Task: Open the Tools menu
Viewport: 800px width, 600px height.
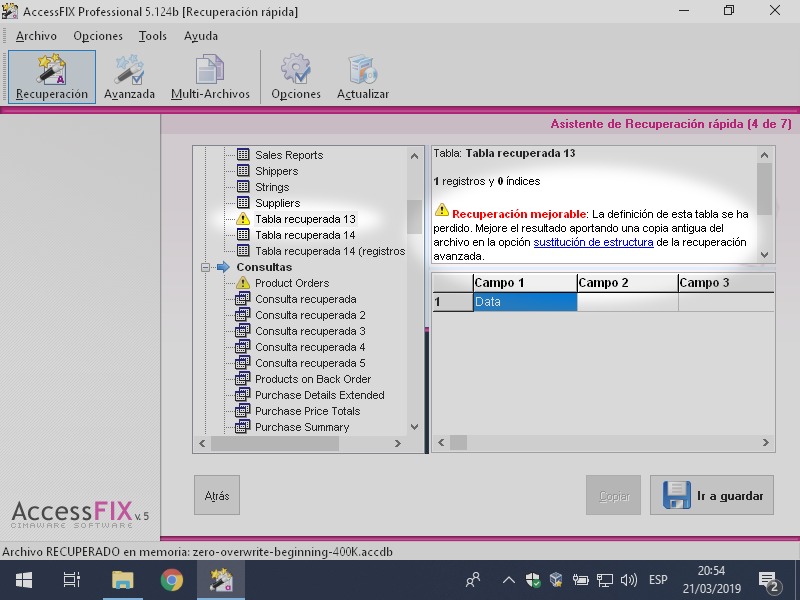Action: pyautogui.click(x=153, y=36)
